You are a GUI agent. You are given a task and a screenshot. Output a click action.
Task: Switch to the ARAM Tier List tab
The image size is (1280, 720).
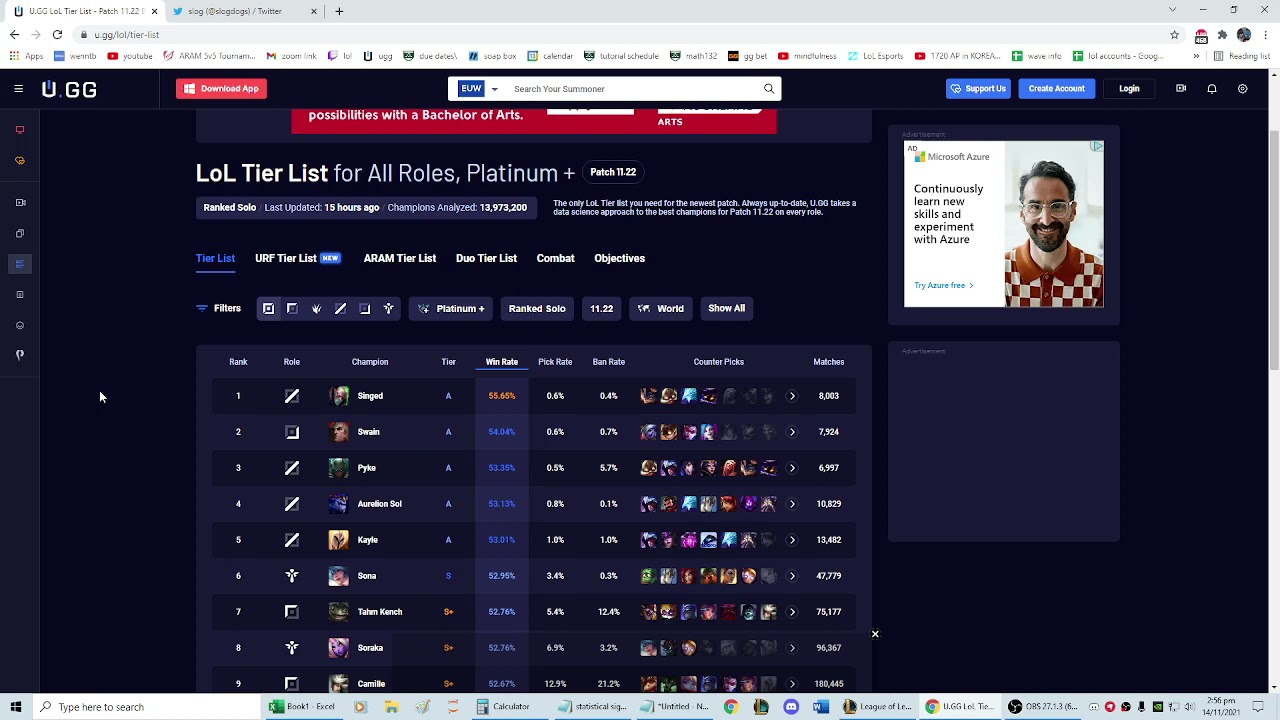coord(400,258)
